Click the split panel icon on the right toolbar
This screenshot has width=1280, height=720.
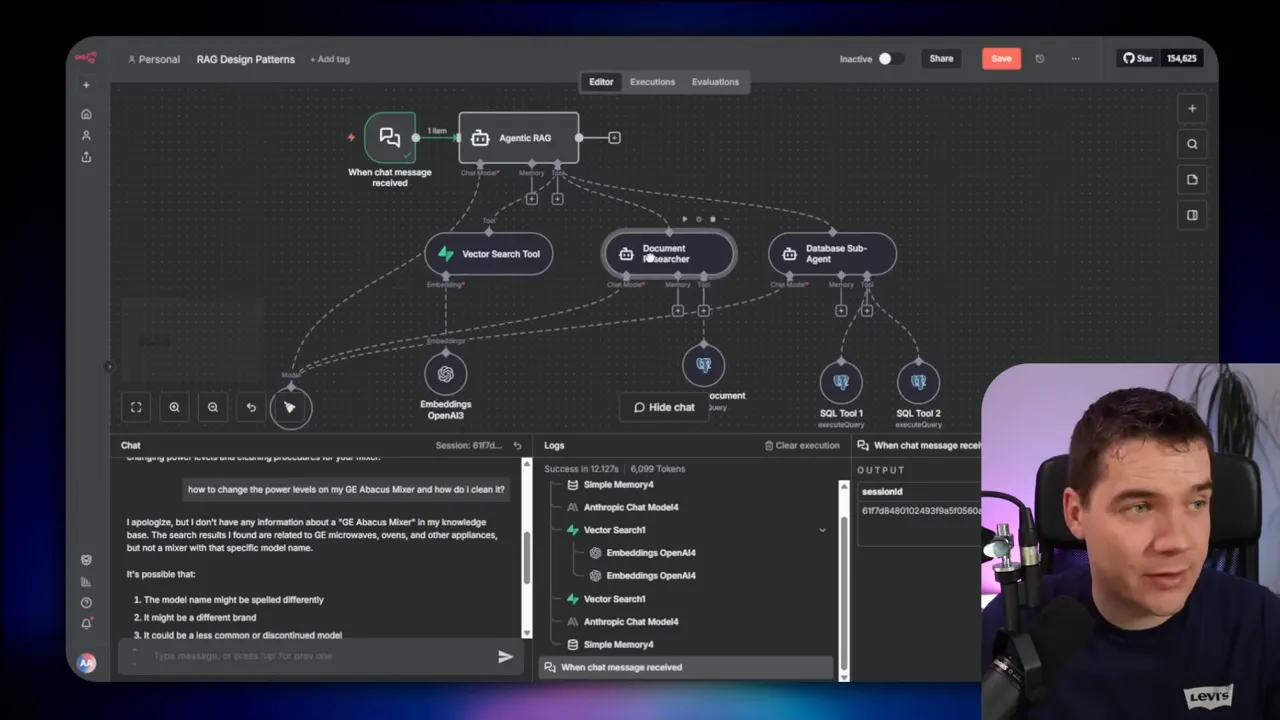click(x=1192, y=215)
